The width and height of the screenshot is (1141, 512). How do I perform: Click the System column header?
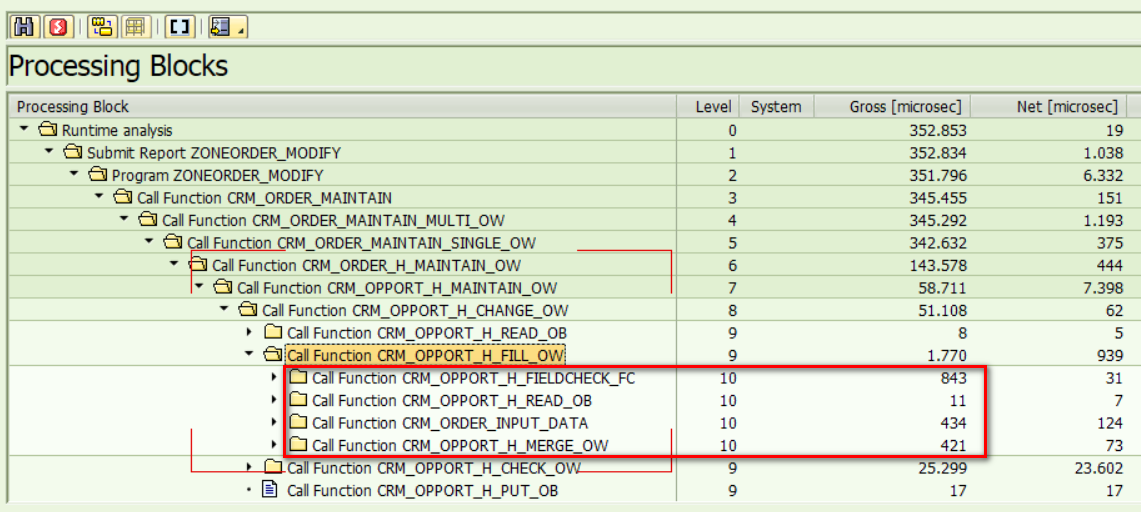point(776,107)
